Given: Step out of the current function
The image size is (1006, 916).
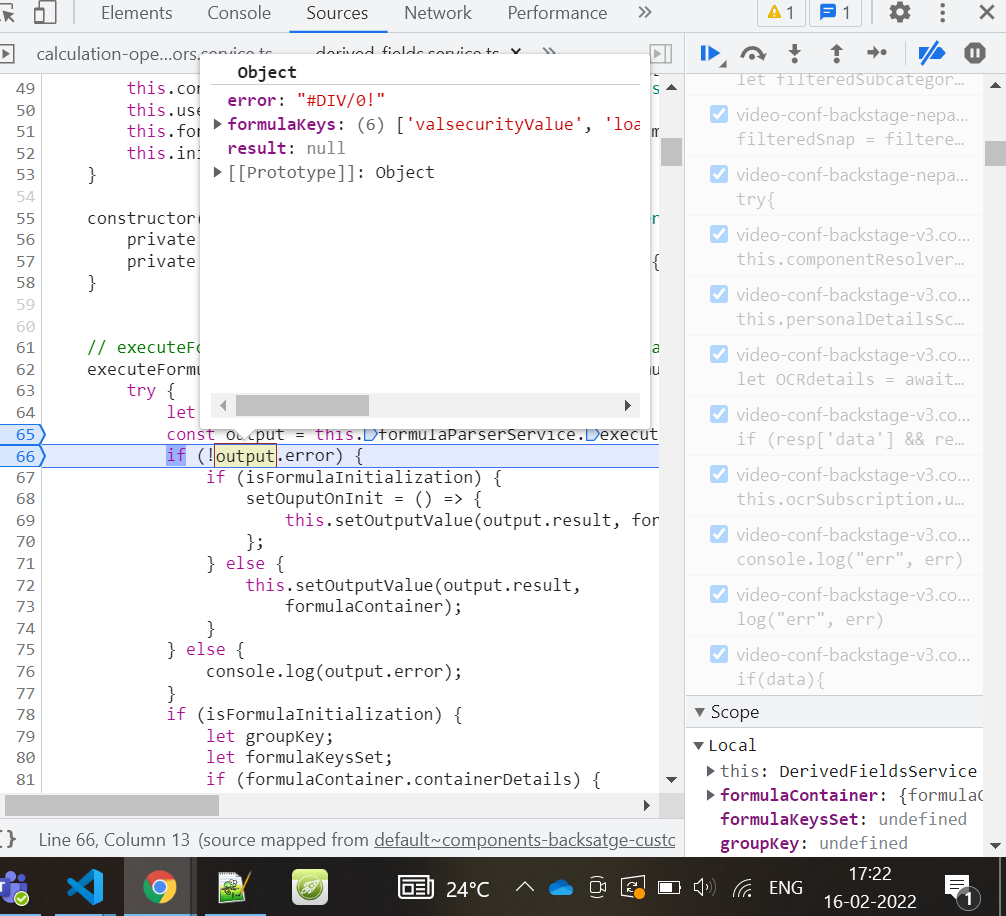Looking at the screenshot, I should [836, 53].
